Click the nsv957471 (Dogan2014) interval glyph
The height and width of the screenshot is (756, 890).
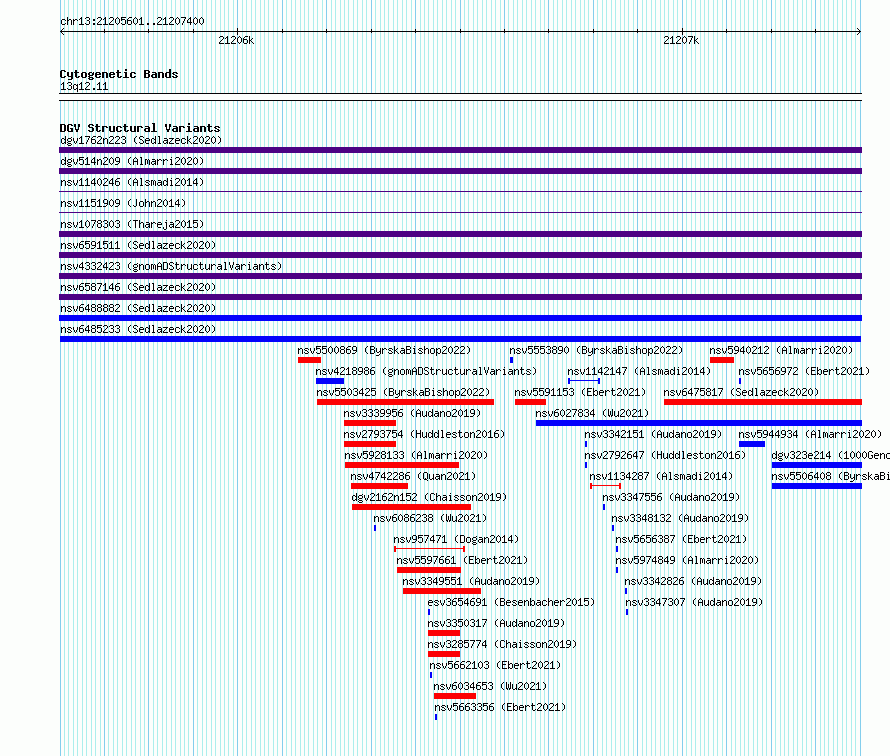tap(430, 549)
